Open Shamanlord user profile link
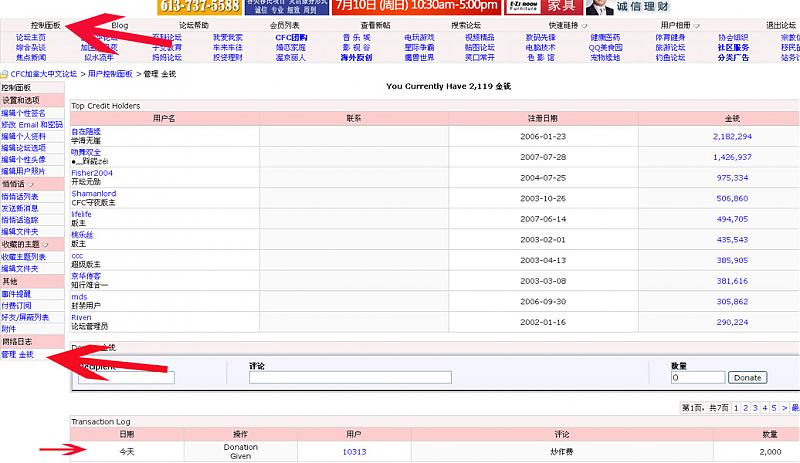The height and width of the screenshot is (463, 800). 93,193
